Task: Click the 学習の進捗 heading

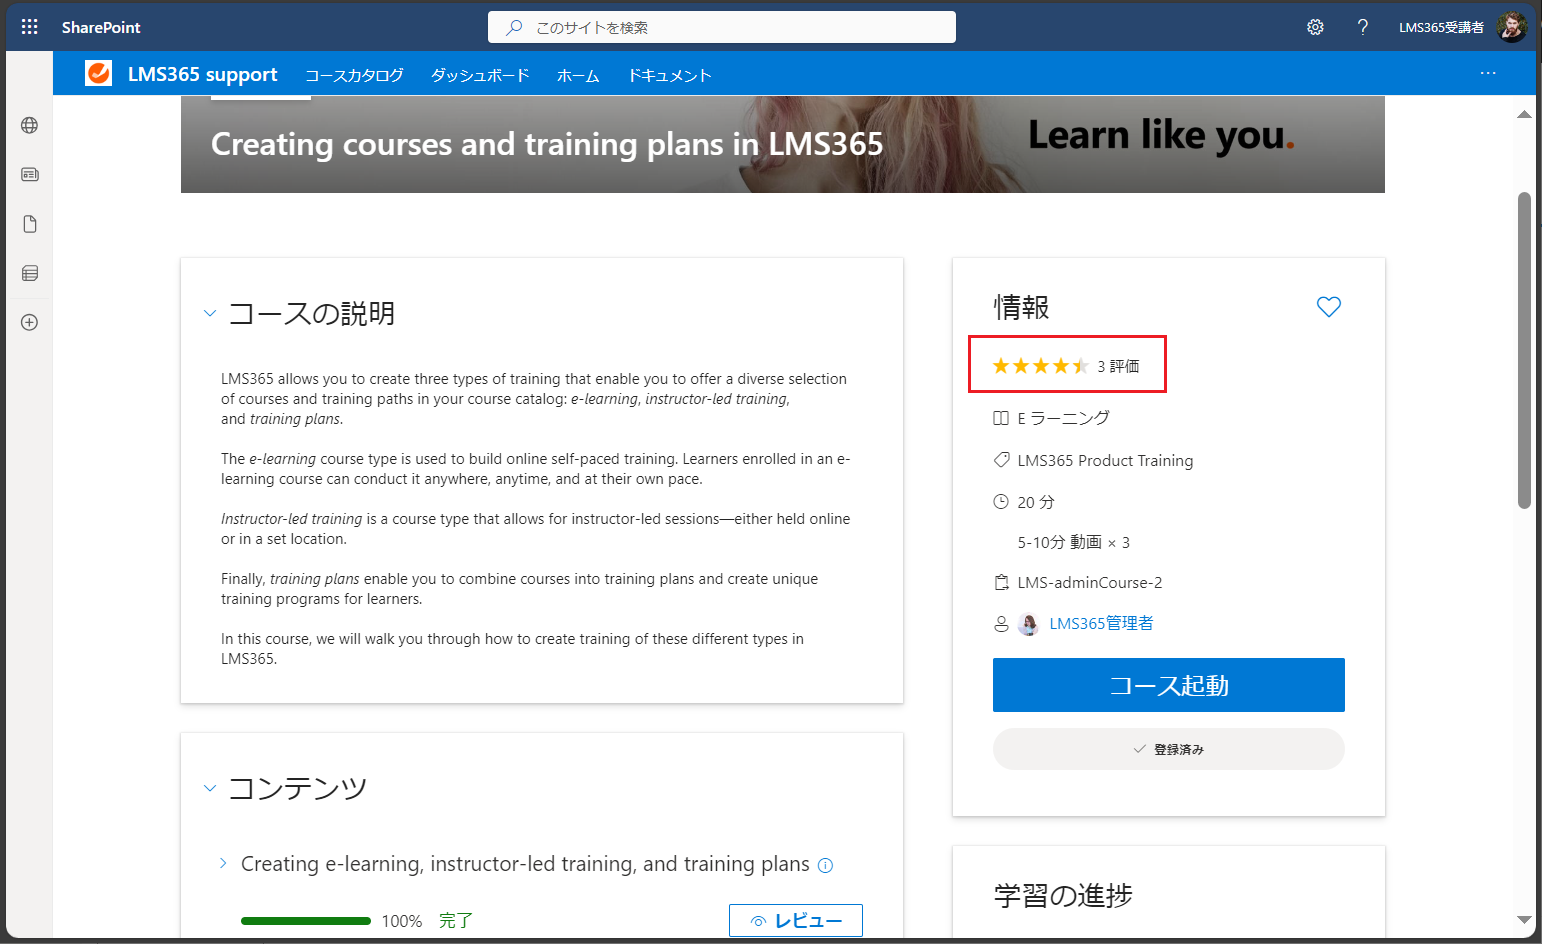Action: 1063,895
